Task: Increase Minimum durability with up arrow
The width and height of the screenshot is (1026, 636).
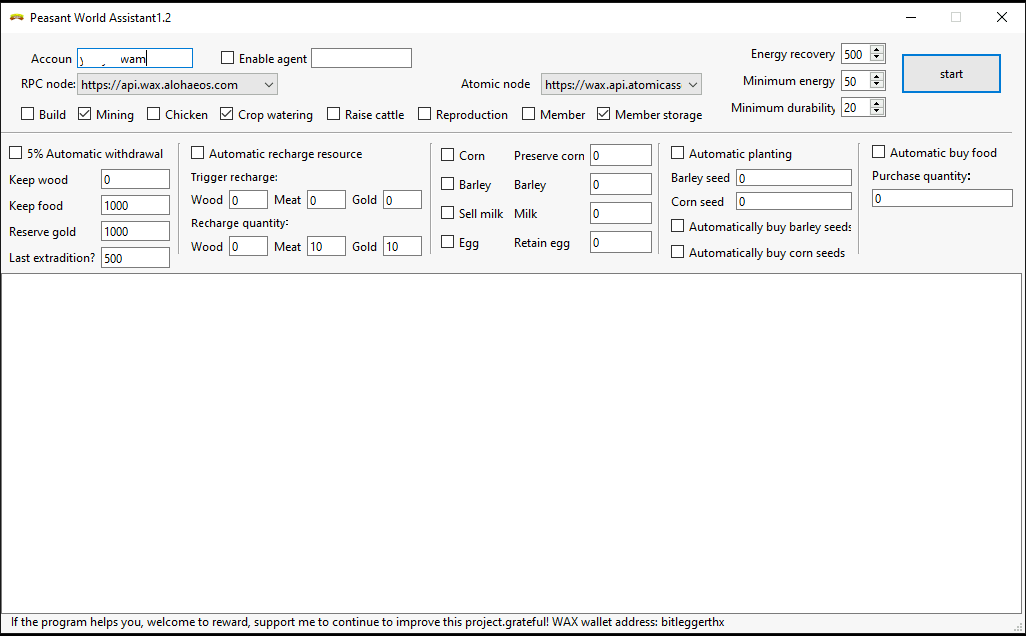Action: pos(877,103)
